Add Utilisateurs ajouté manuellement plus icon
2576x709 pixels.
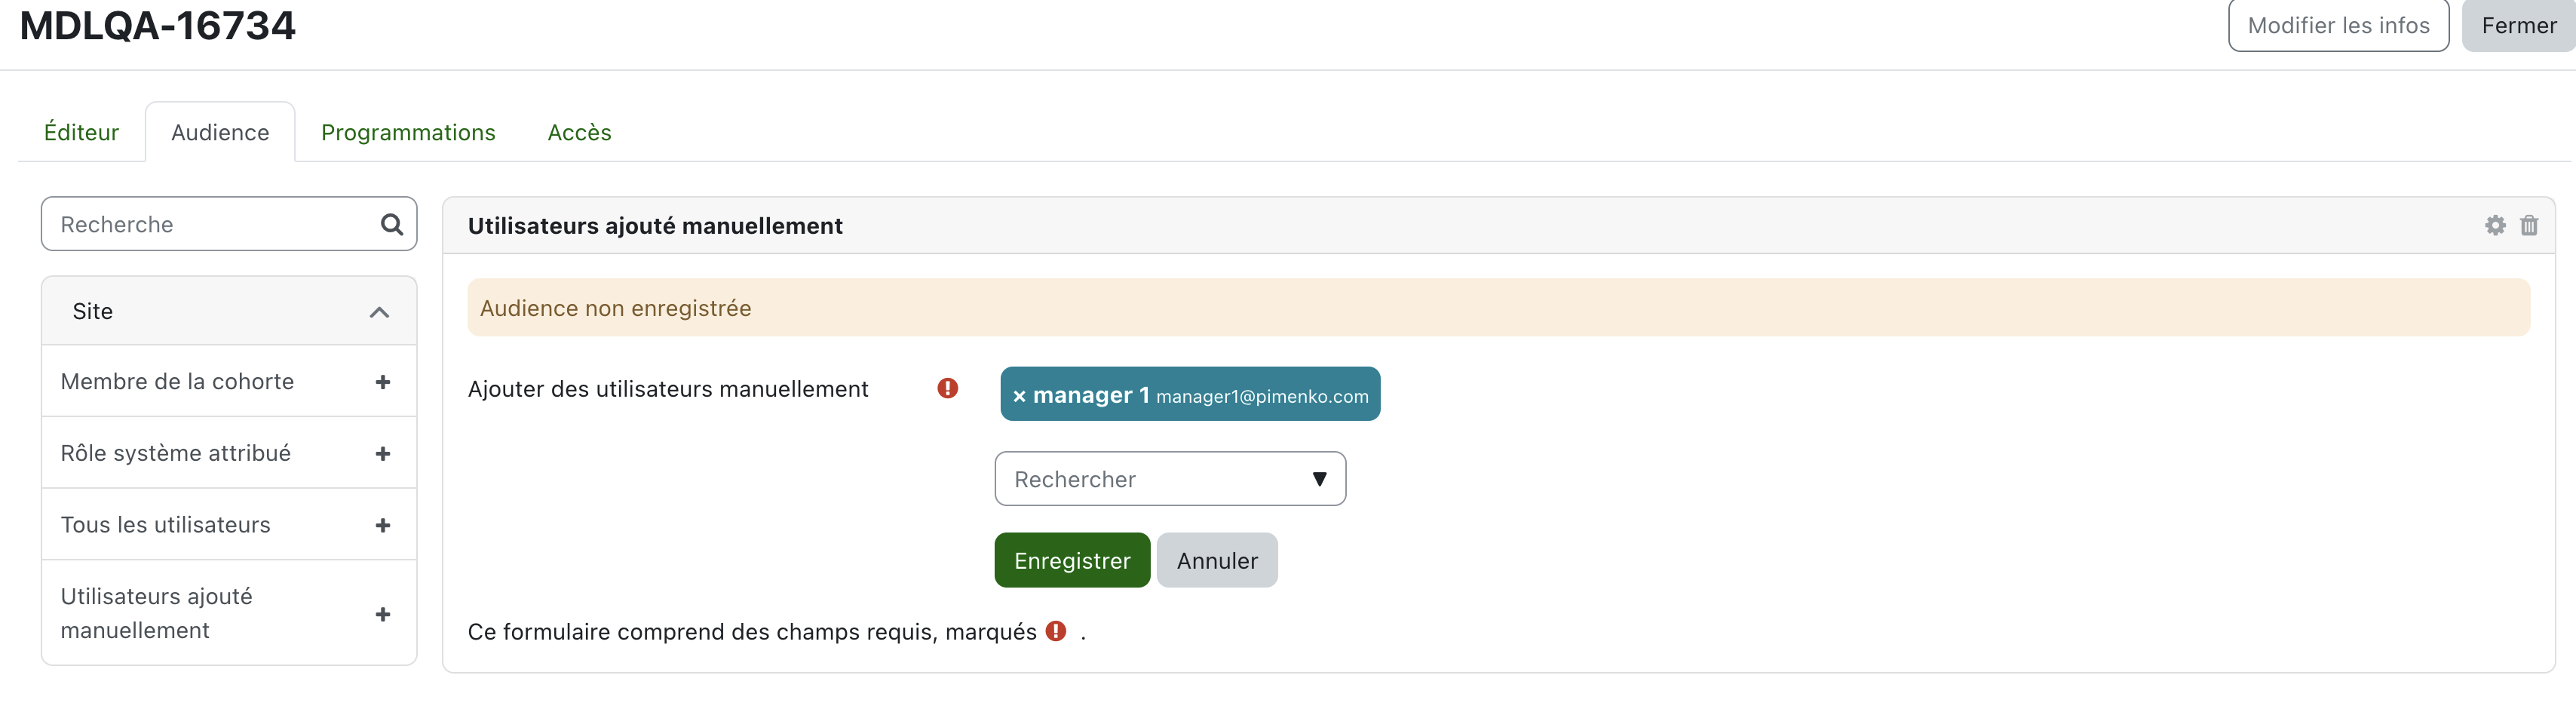tap(382, 614)
